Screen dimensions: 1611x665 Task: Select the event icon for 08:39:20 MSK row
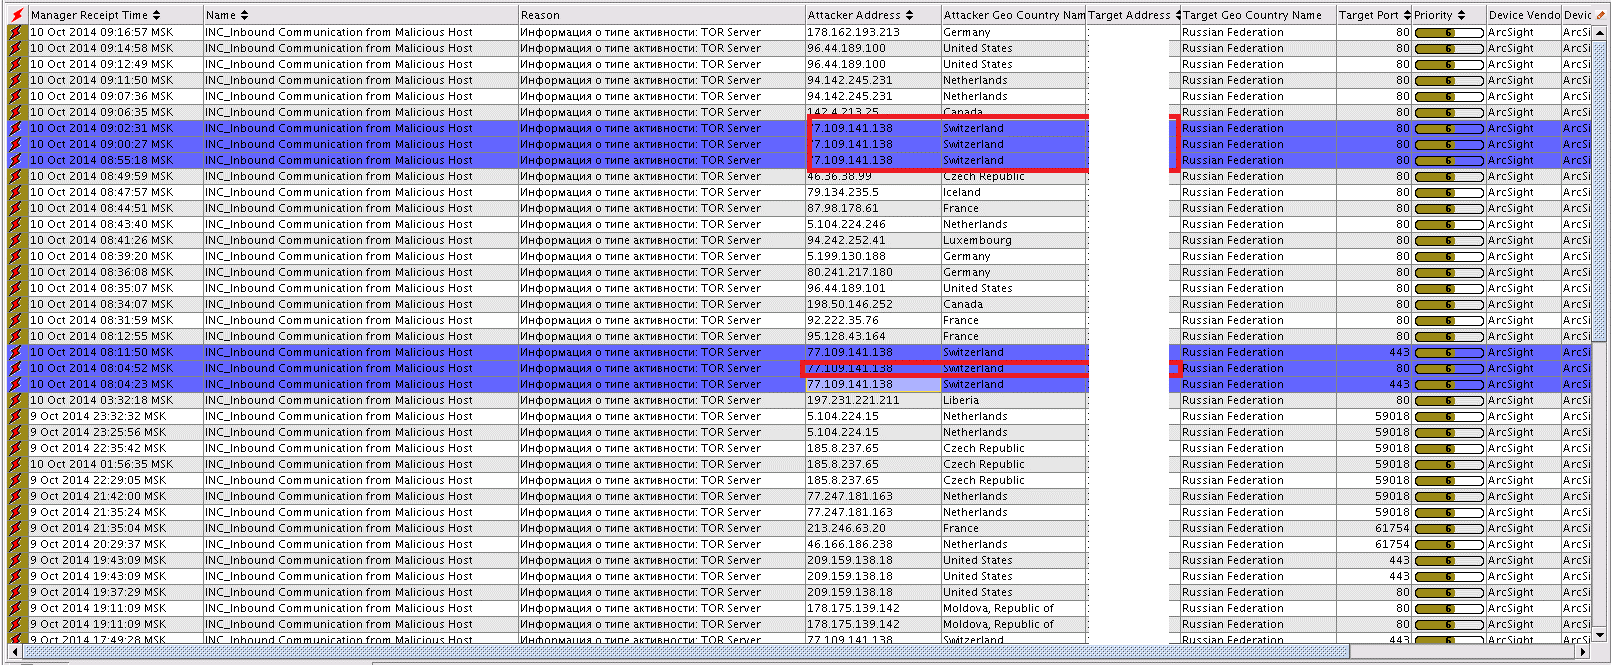[x=15, y=256]
